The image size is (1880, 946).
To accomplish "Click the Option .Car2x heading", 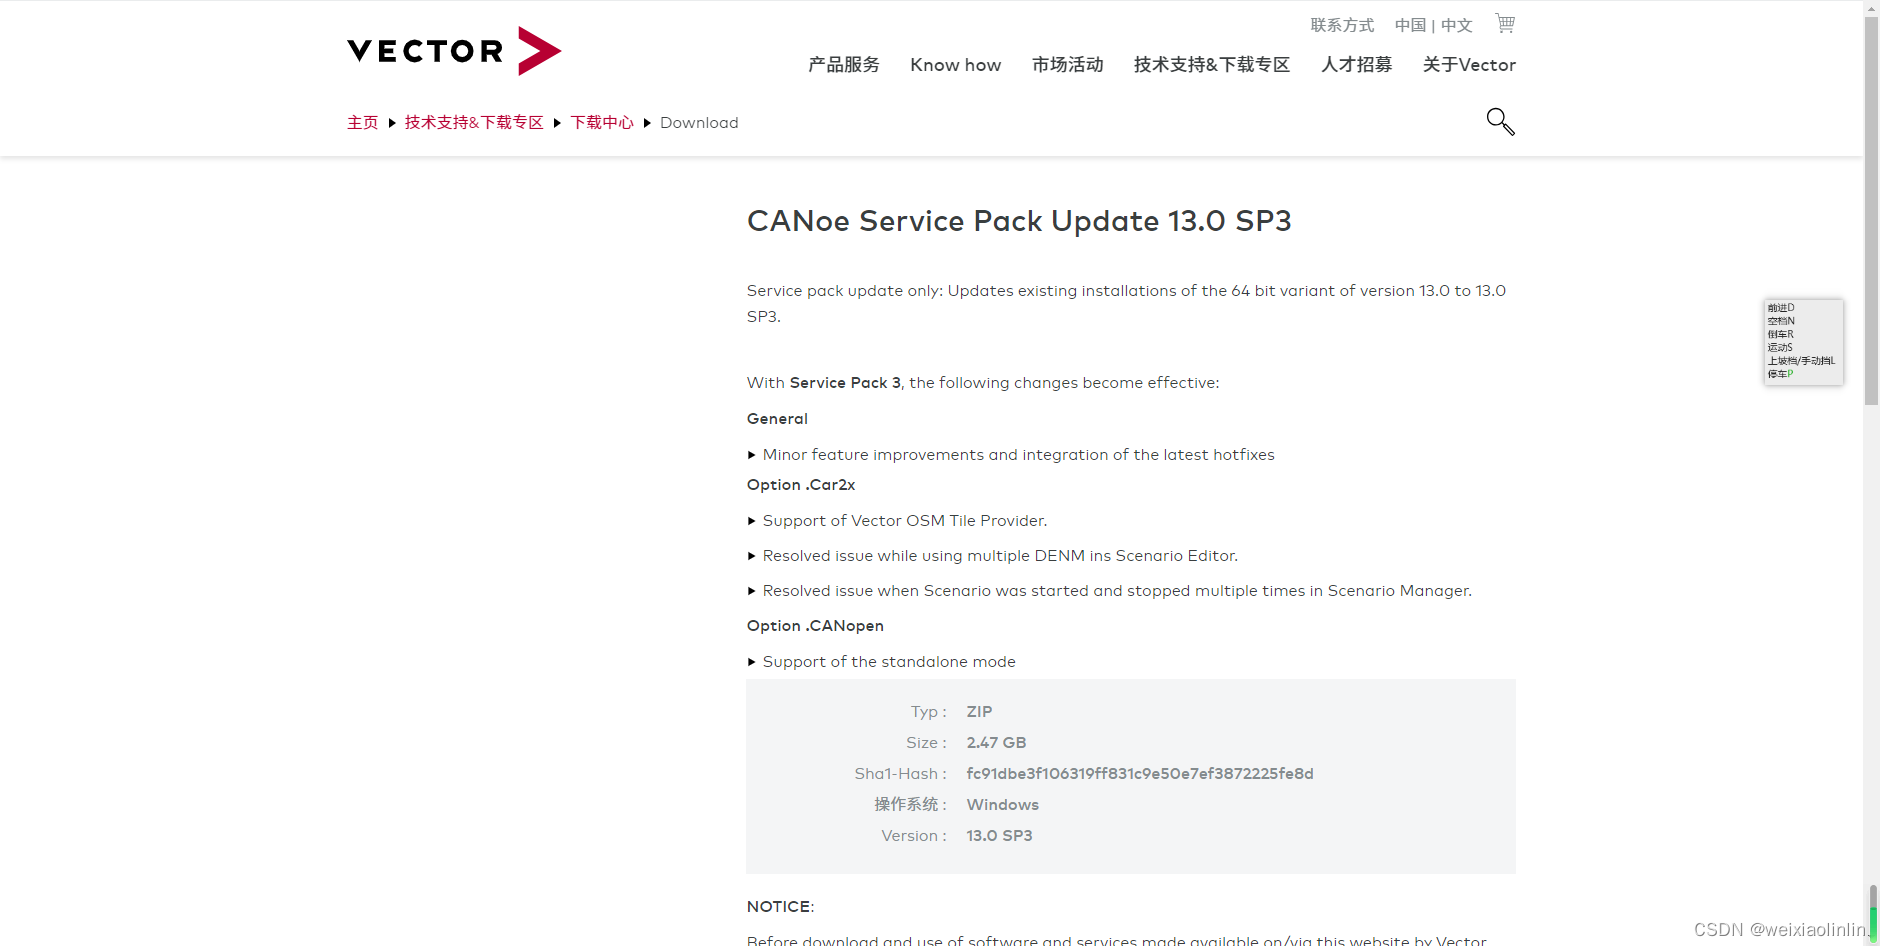I will click(801, 485).
